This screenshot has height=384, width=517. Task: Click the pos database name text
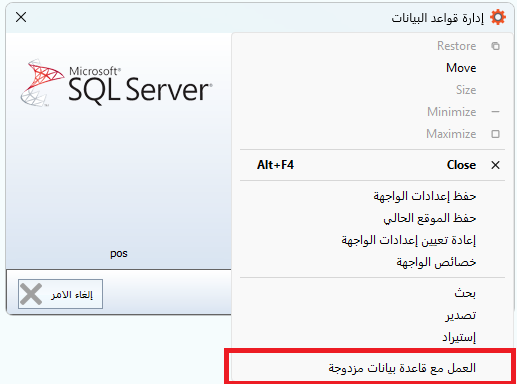119,254
